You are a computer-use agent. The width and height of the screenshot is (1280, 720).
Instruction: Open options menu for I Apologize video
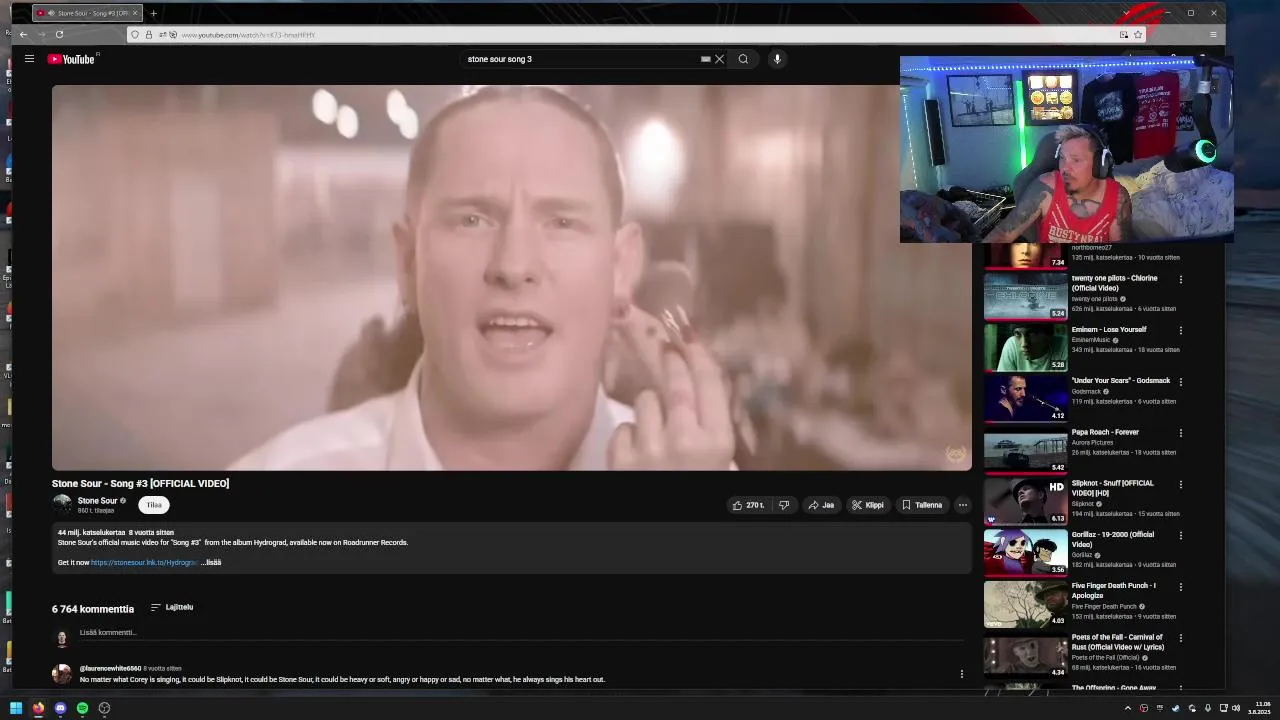click(1181, 587)
